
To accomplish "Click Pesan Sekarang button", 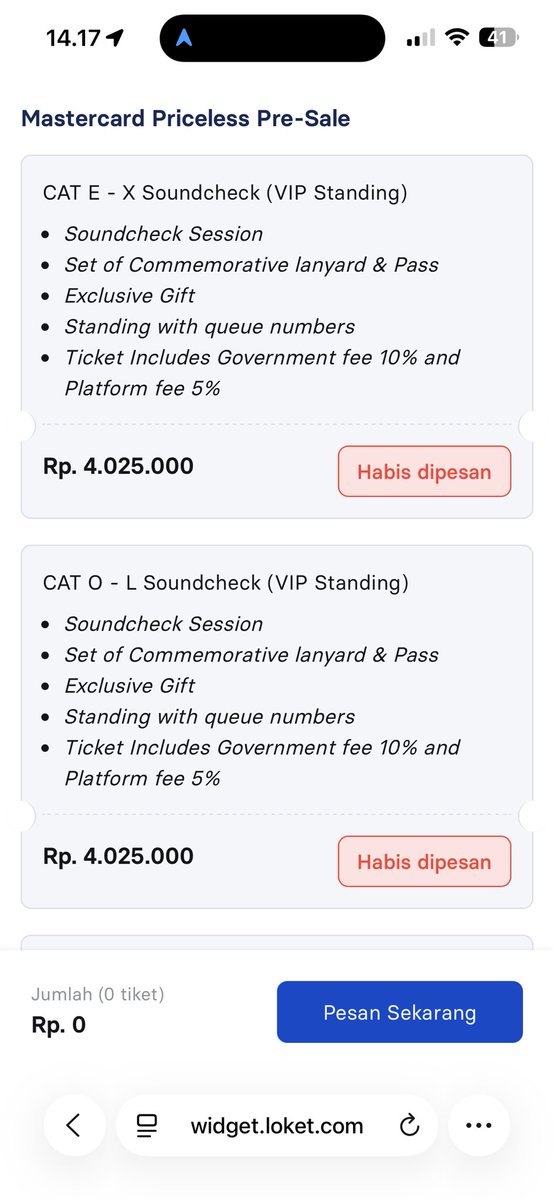I will (400, 1012).
